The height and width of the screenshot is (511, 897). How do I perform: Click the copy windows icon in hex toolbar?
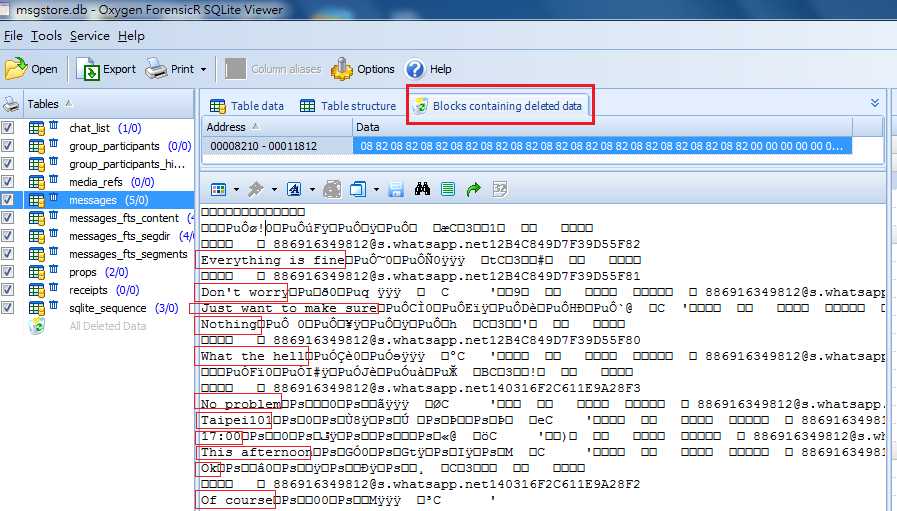click(x=358, y=189)
